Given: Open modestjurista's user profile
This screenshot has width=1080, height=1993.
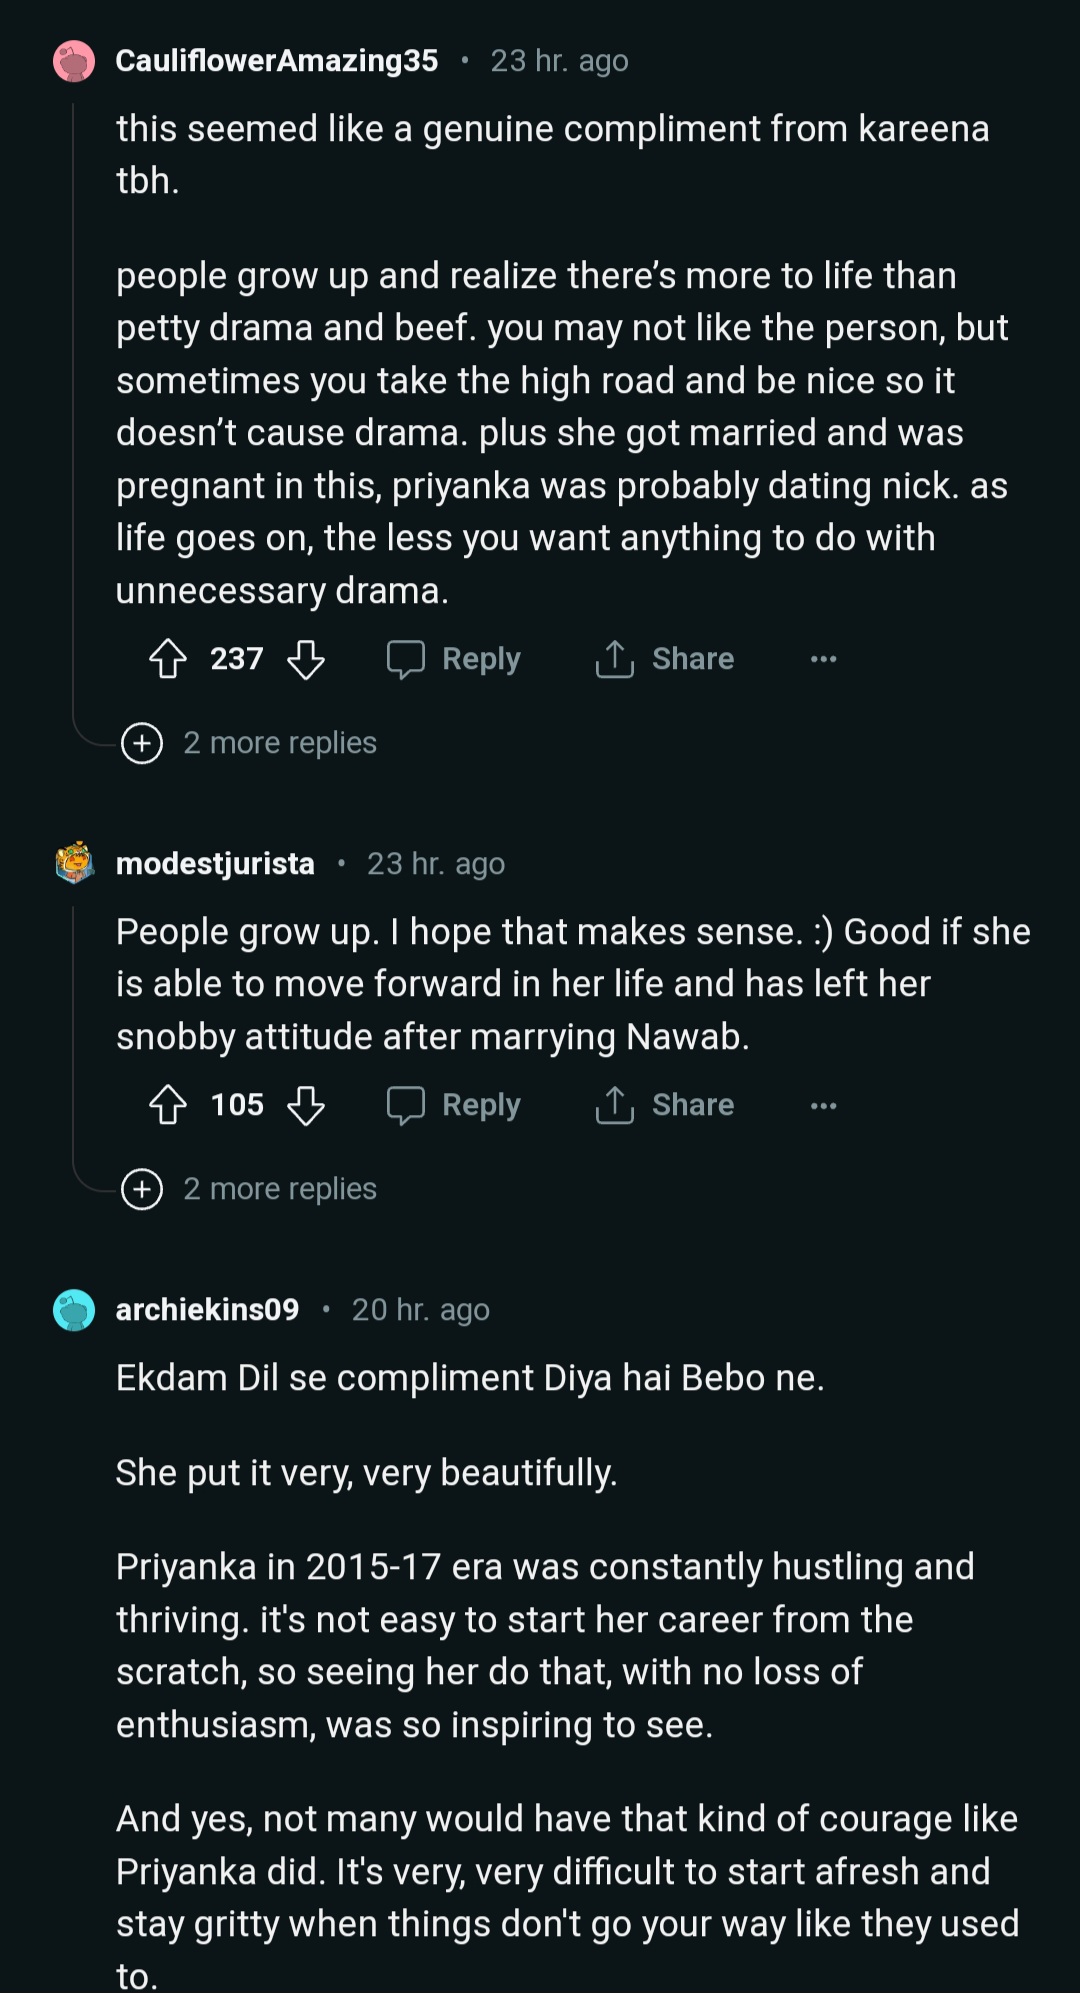Looking at the screenshot, I should tap(215, 864).
